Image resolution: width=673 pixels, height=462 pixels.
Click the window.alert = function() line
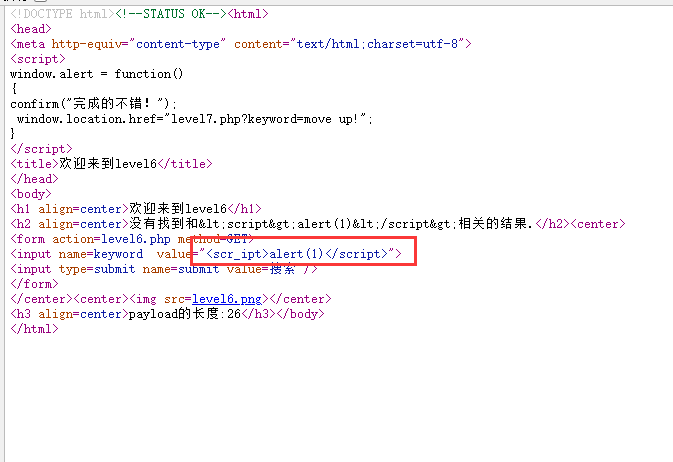tap(97, 74)
